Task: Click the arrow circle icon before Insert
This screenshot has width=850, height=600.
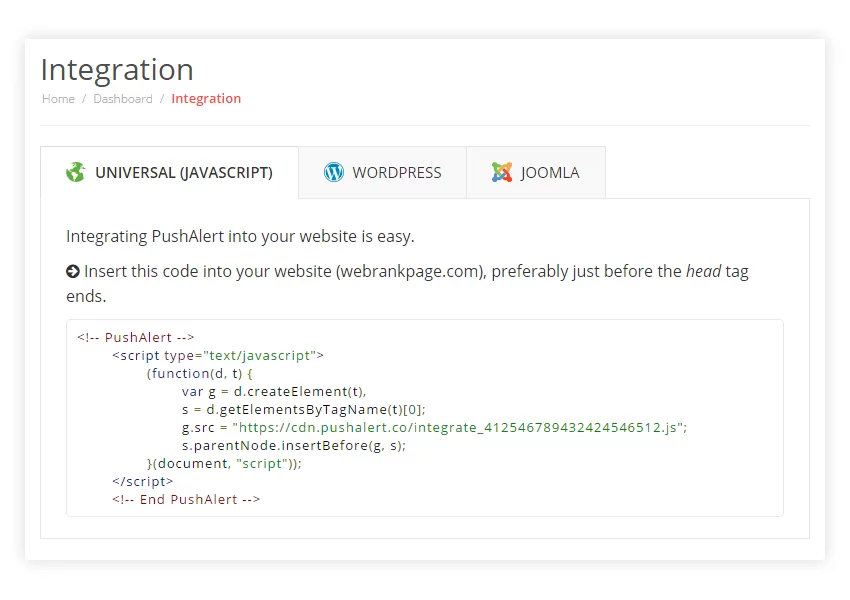Action: 73,271
